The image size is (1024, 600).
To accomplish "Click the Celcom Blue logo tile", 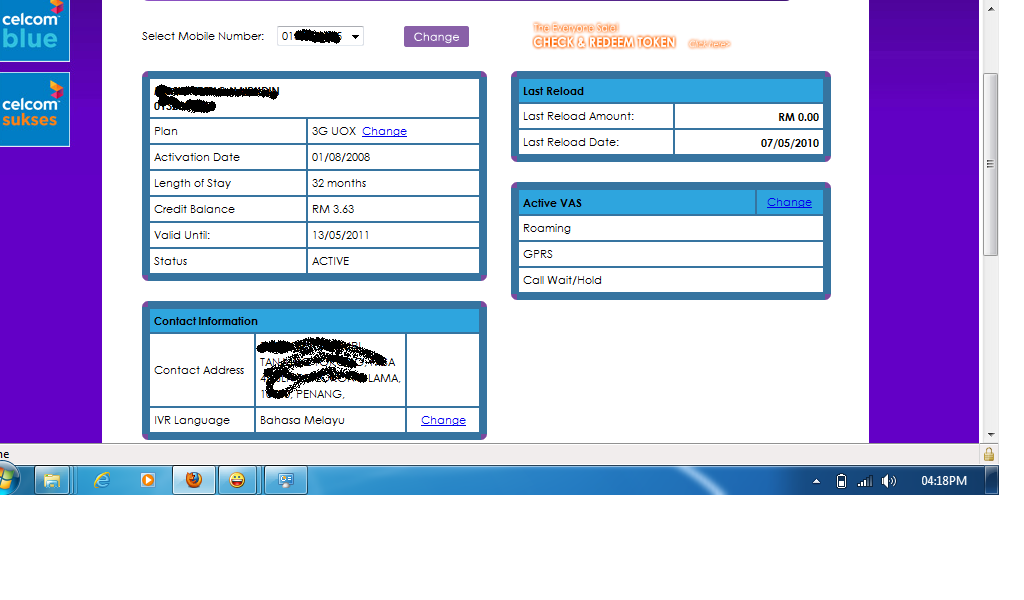I will (34, 30).
